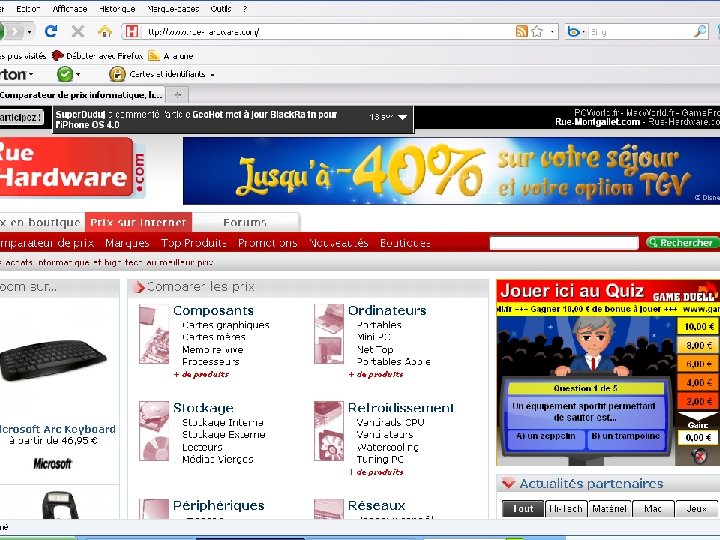
Task: Bookmark this page with the star icon
Action: point(537,31)
